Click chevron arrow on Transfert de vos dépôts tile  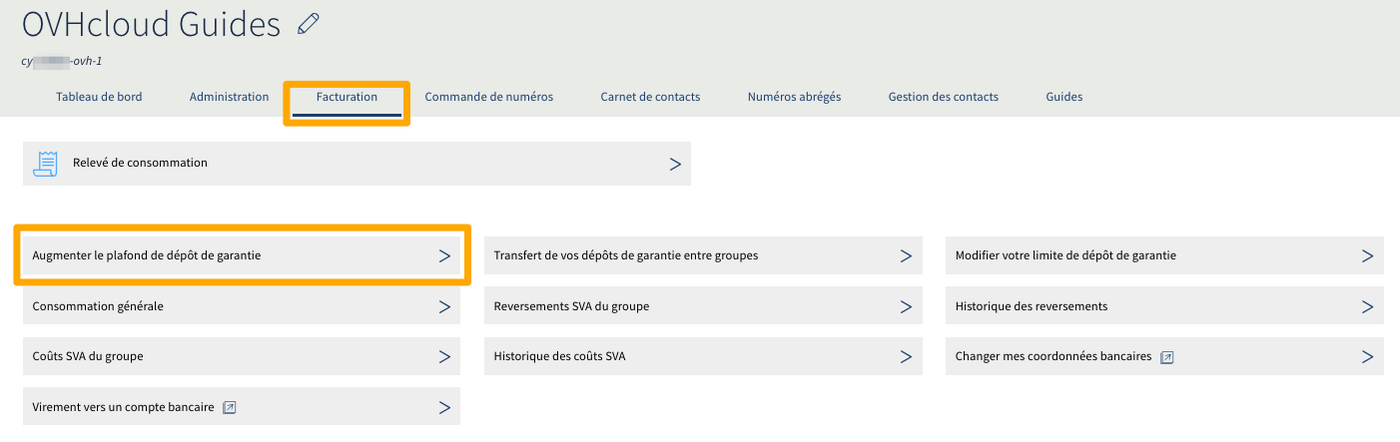(x=905, y=256)
